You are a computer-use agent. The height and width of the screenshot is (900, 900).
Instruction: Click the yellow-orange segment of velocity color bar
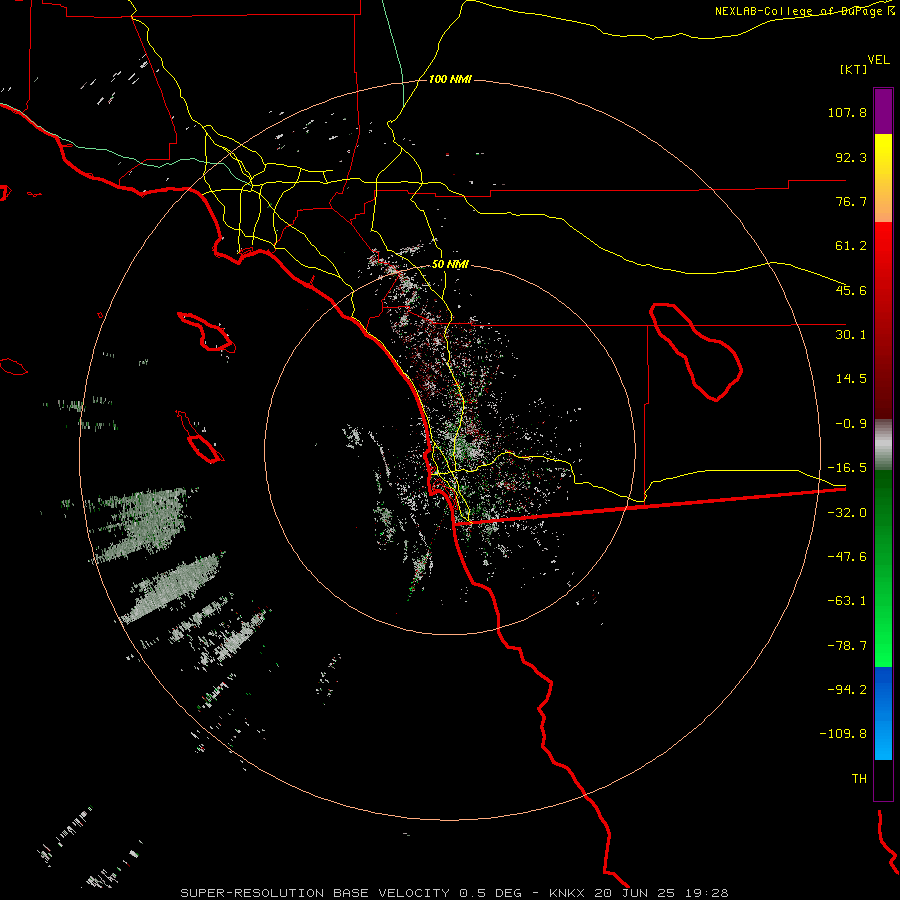click(x=883, y=178)
